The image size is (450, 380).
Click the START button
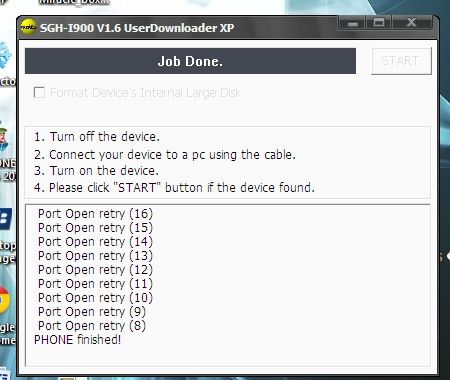point(401,61)
